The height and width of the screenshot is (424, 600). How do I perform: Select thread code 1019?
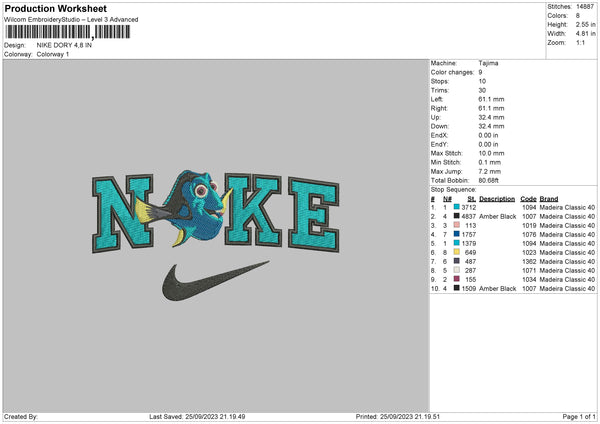pyautogui.click(x=529, y=225)
